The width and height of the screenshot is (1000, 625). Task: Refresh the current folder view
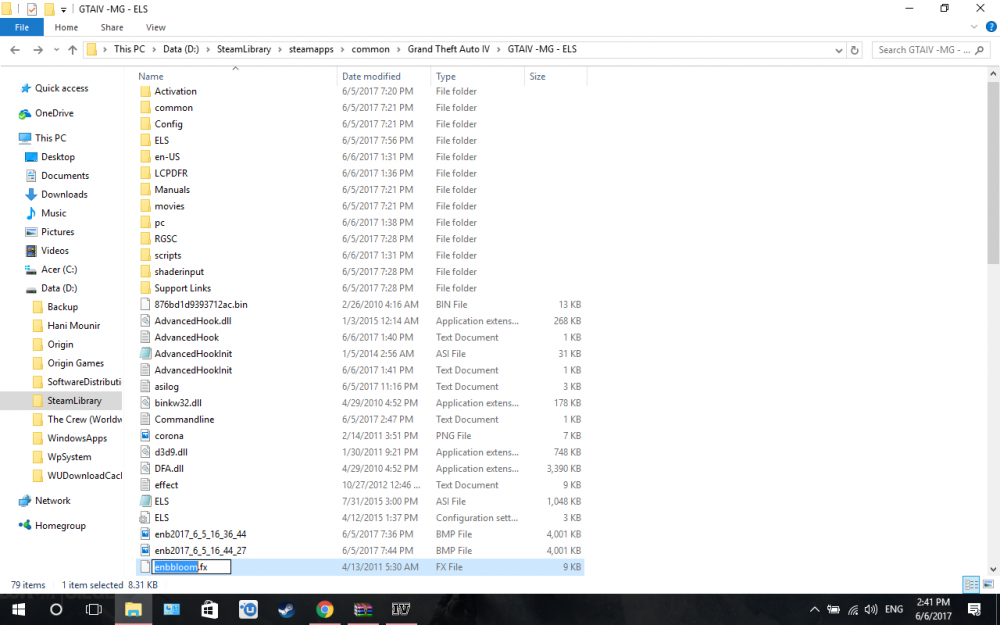855,50
